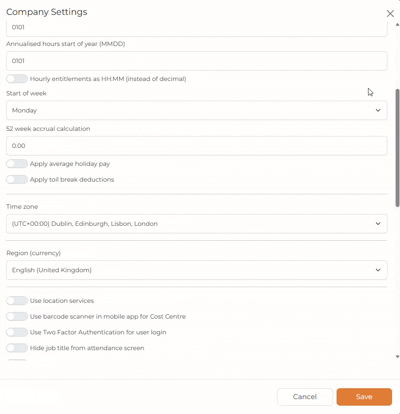Click the Annualised hours start of year field
This screenshot has height=414, width=400.
point(197,61)
